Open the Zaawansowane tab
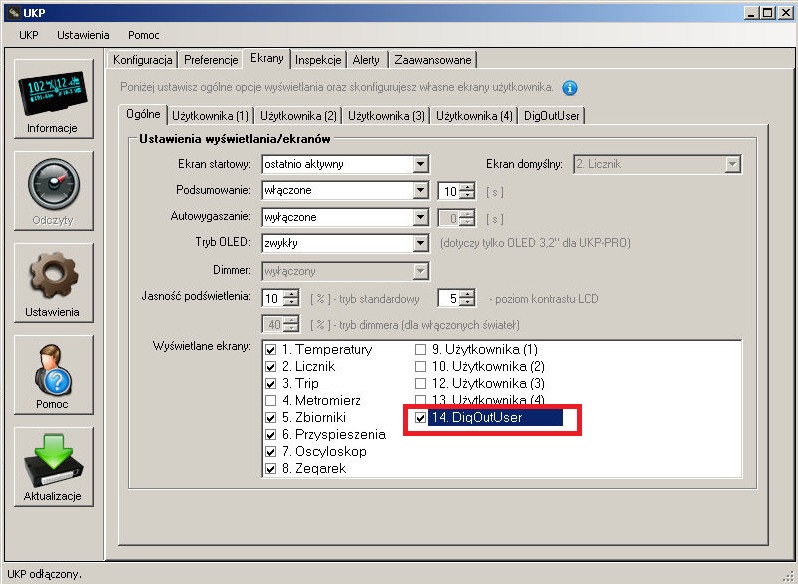798x584 pixels. coord(432,60)
